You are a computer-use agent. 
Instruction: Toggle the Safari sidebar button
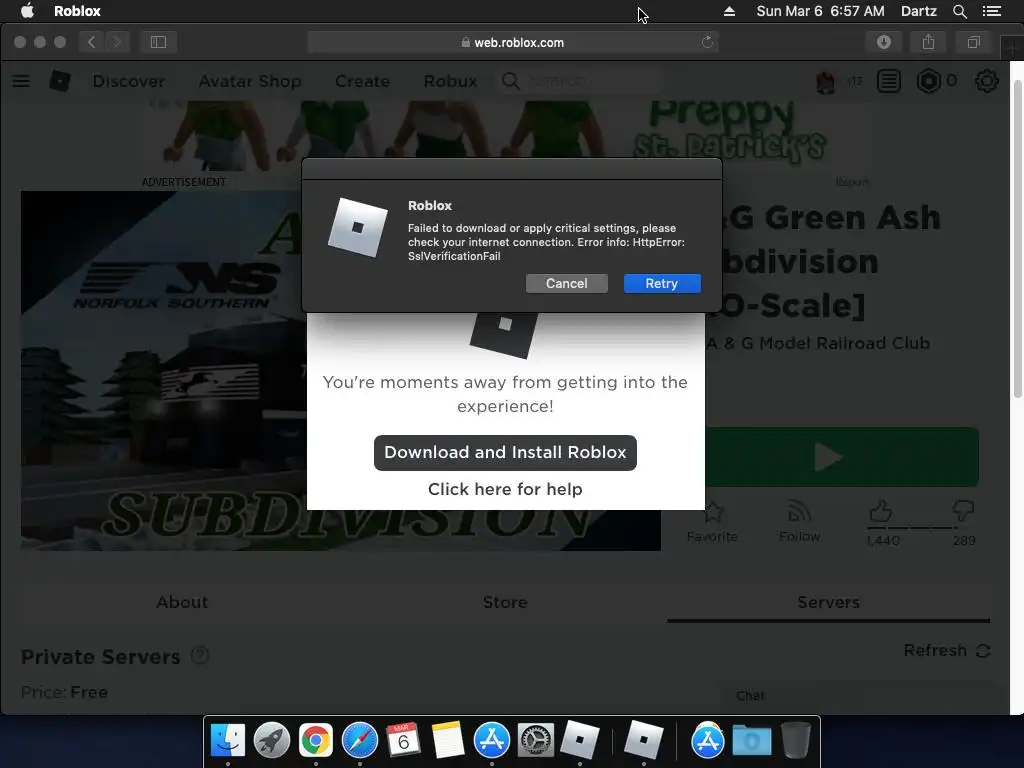tap(158, 42)
